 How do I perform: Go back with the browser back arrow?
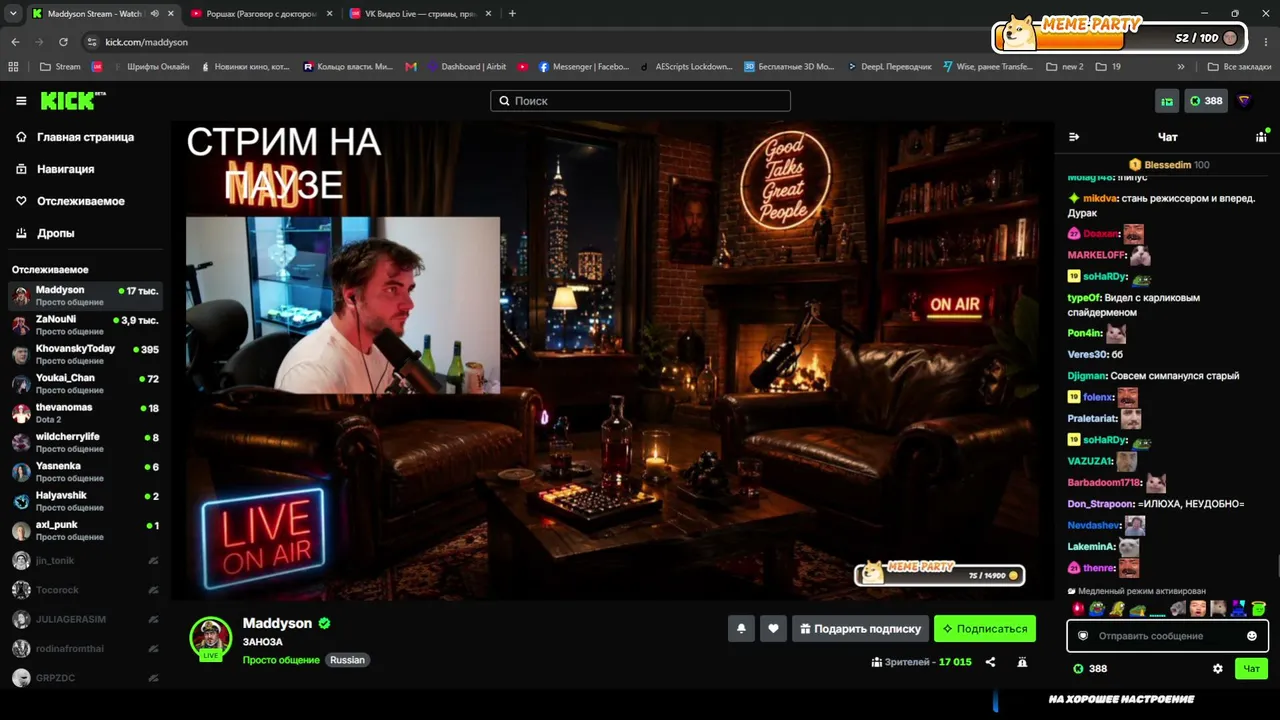pos(15,42)
